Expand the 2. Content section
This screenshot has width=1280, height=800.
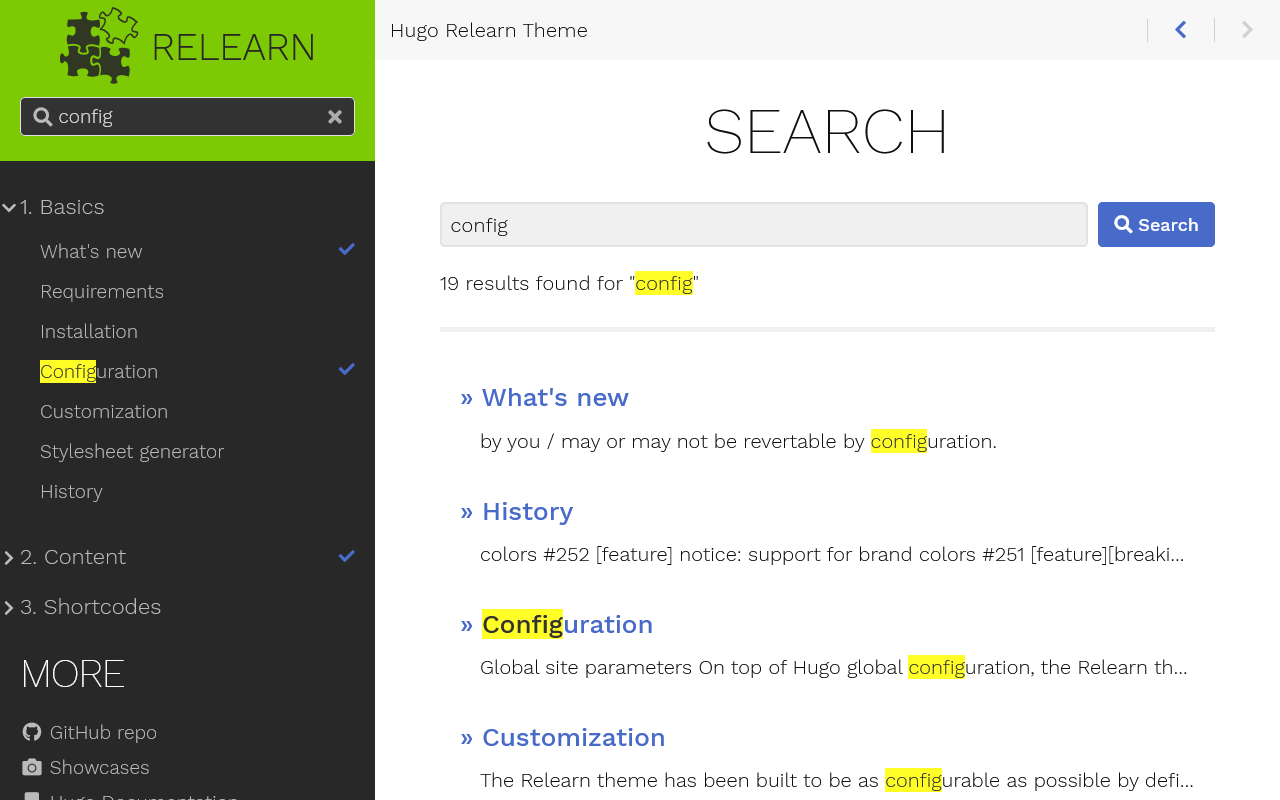click(9, 557)
